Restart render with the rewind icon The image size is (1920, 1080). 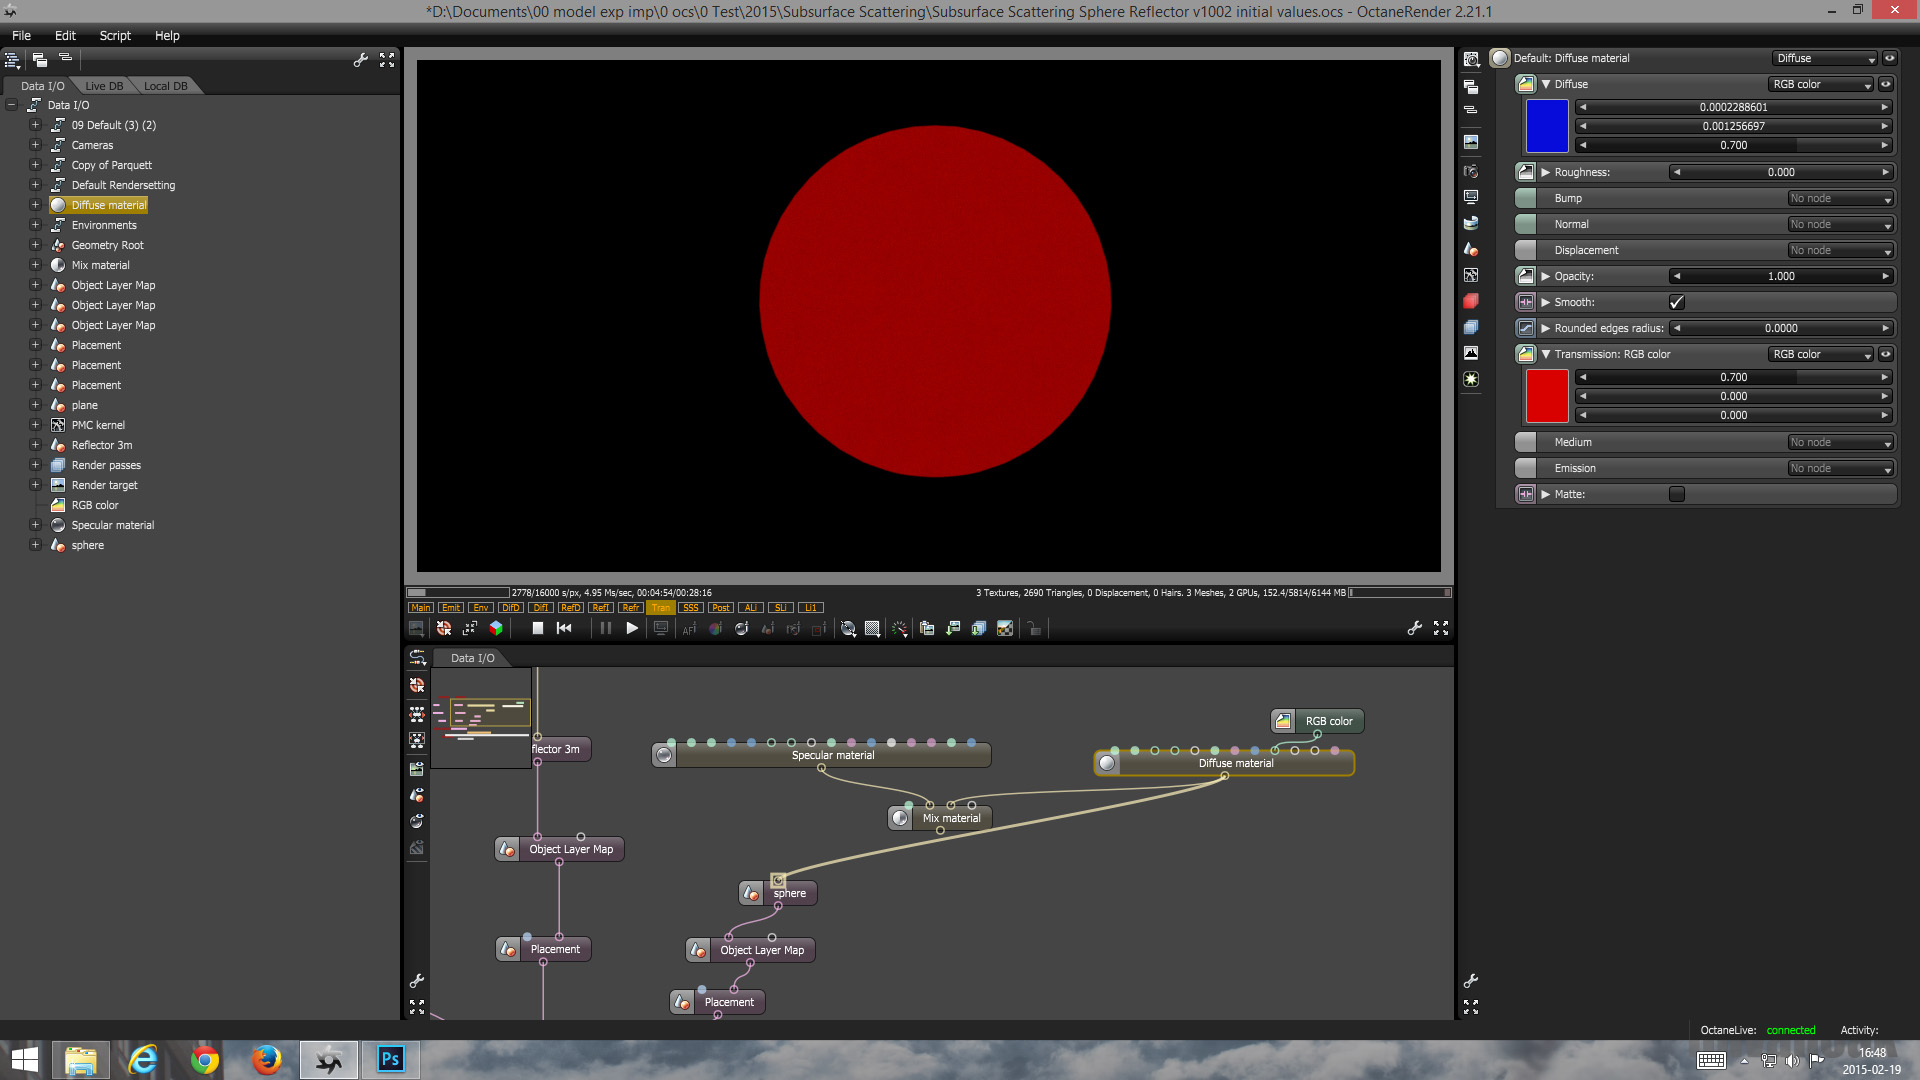564,628
